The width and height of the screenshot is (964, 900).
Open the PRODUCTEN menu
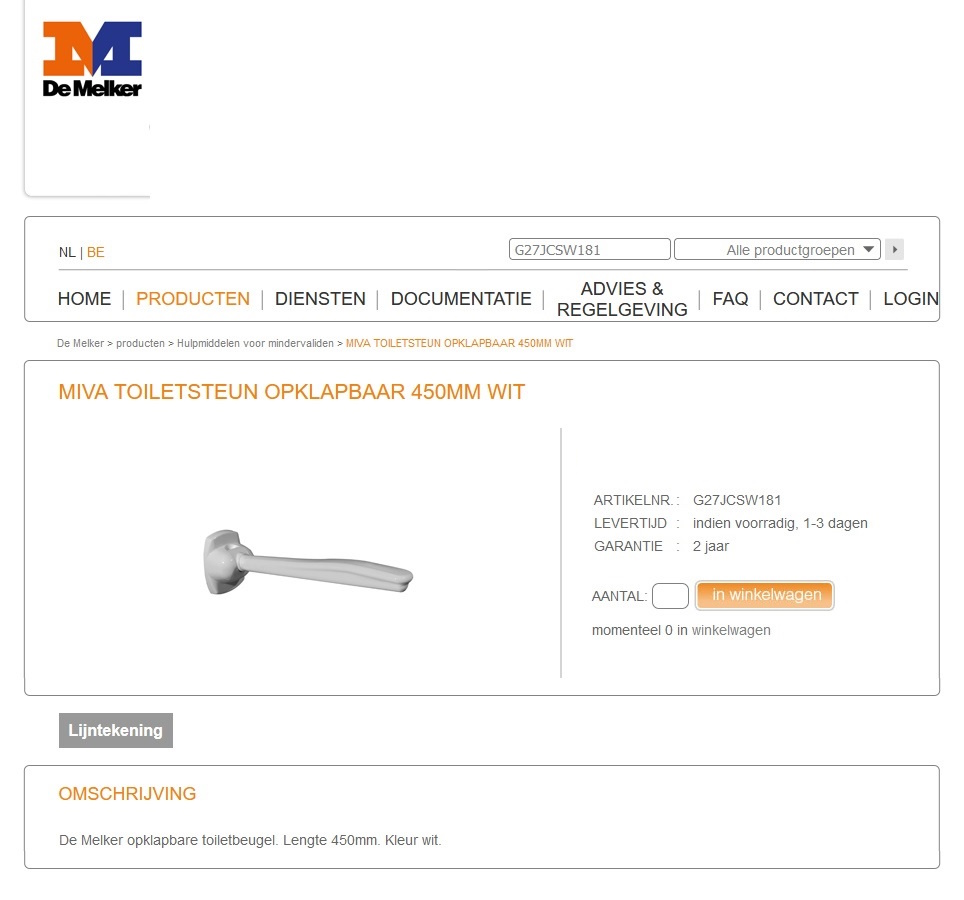193,299
